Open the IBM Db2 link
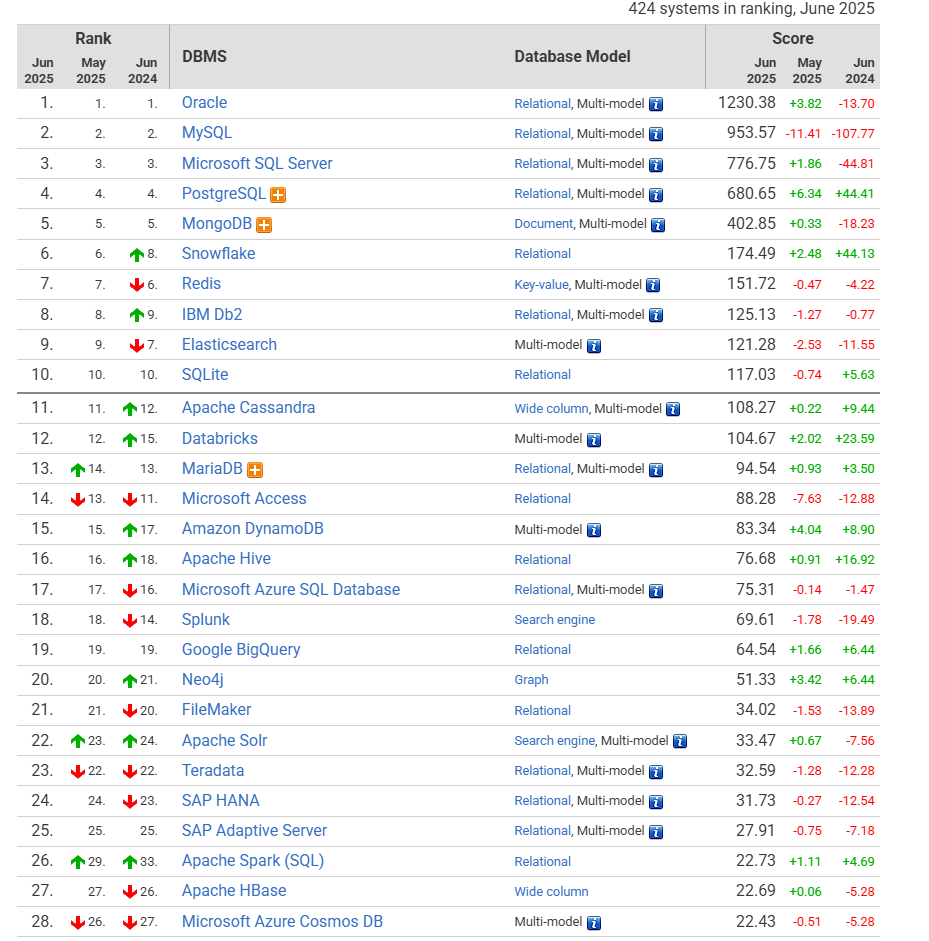The image size is (929, 941). (x=212, y=314)
